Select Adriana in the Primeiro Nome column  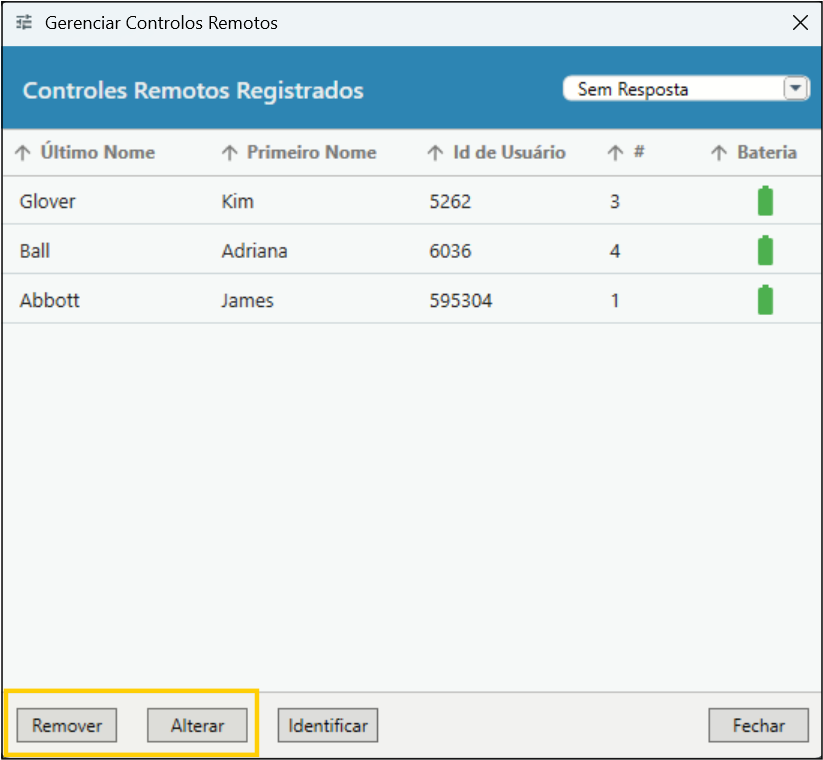point(254,251)
